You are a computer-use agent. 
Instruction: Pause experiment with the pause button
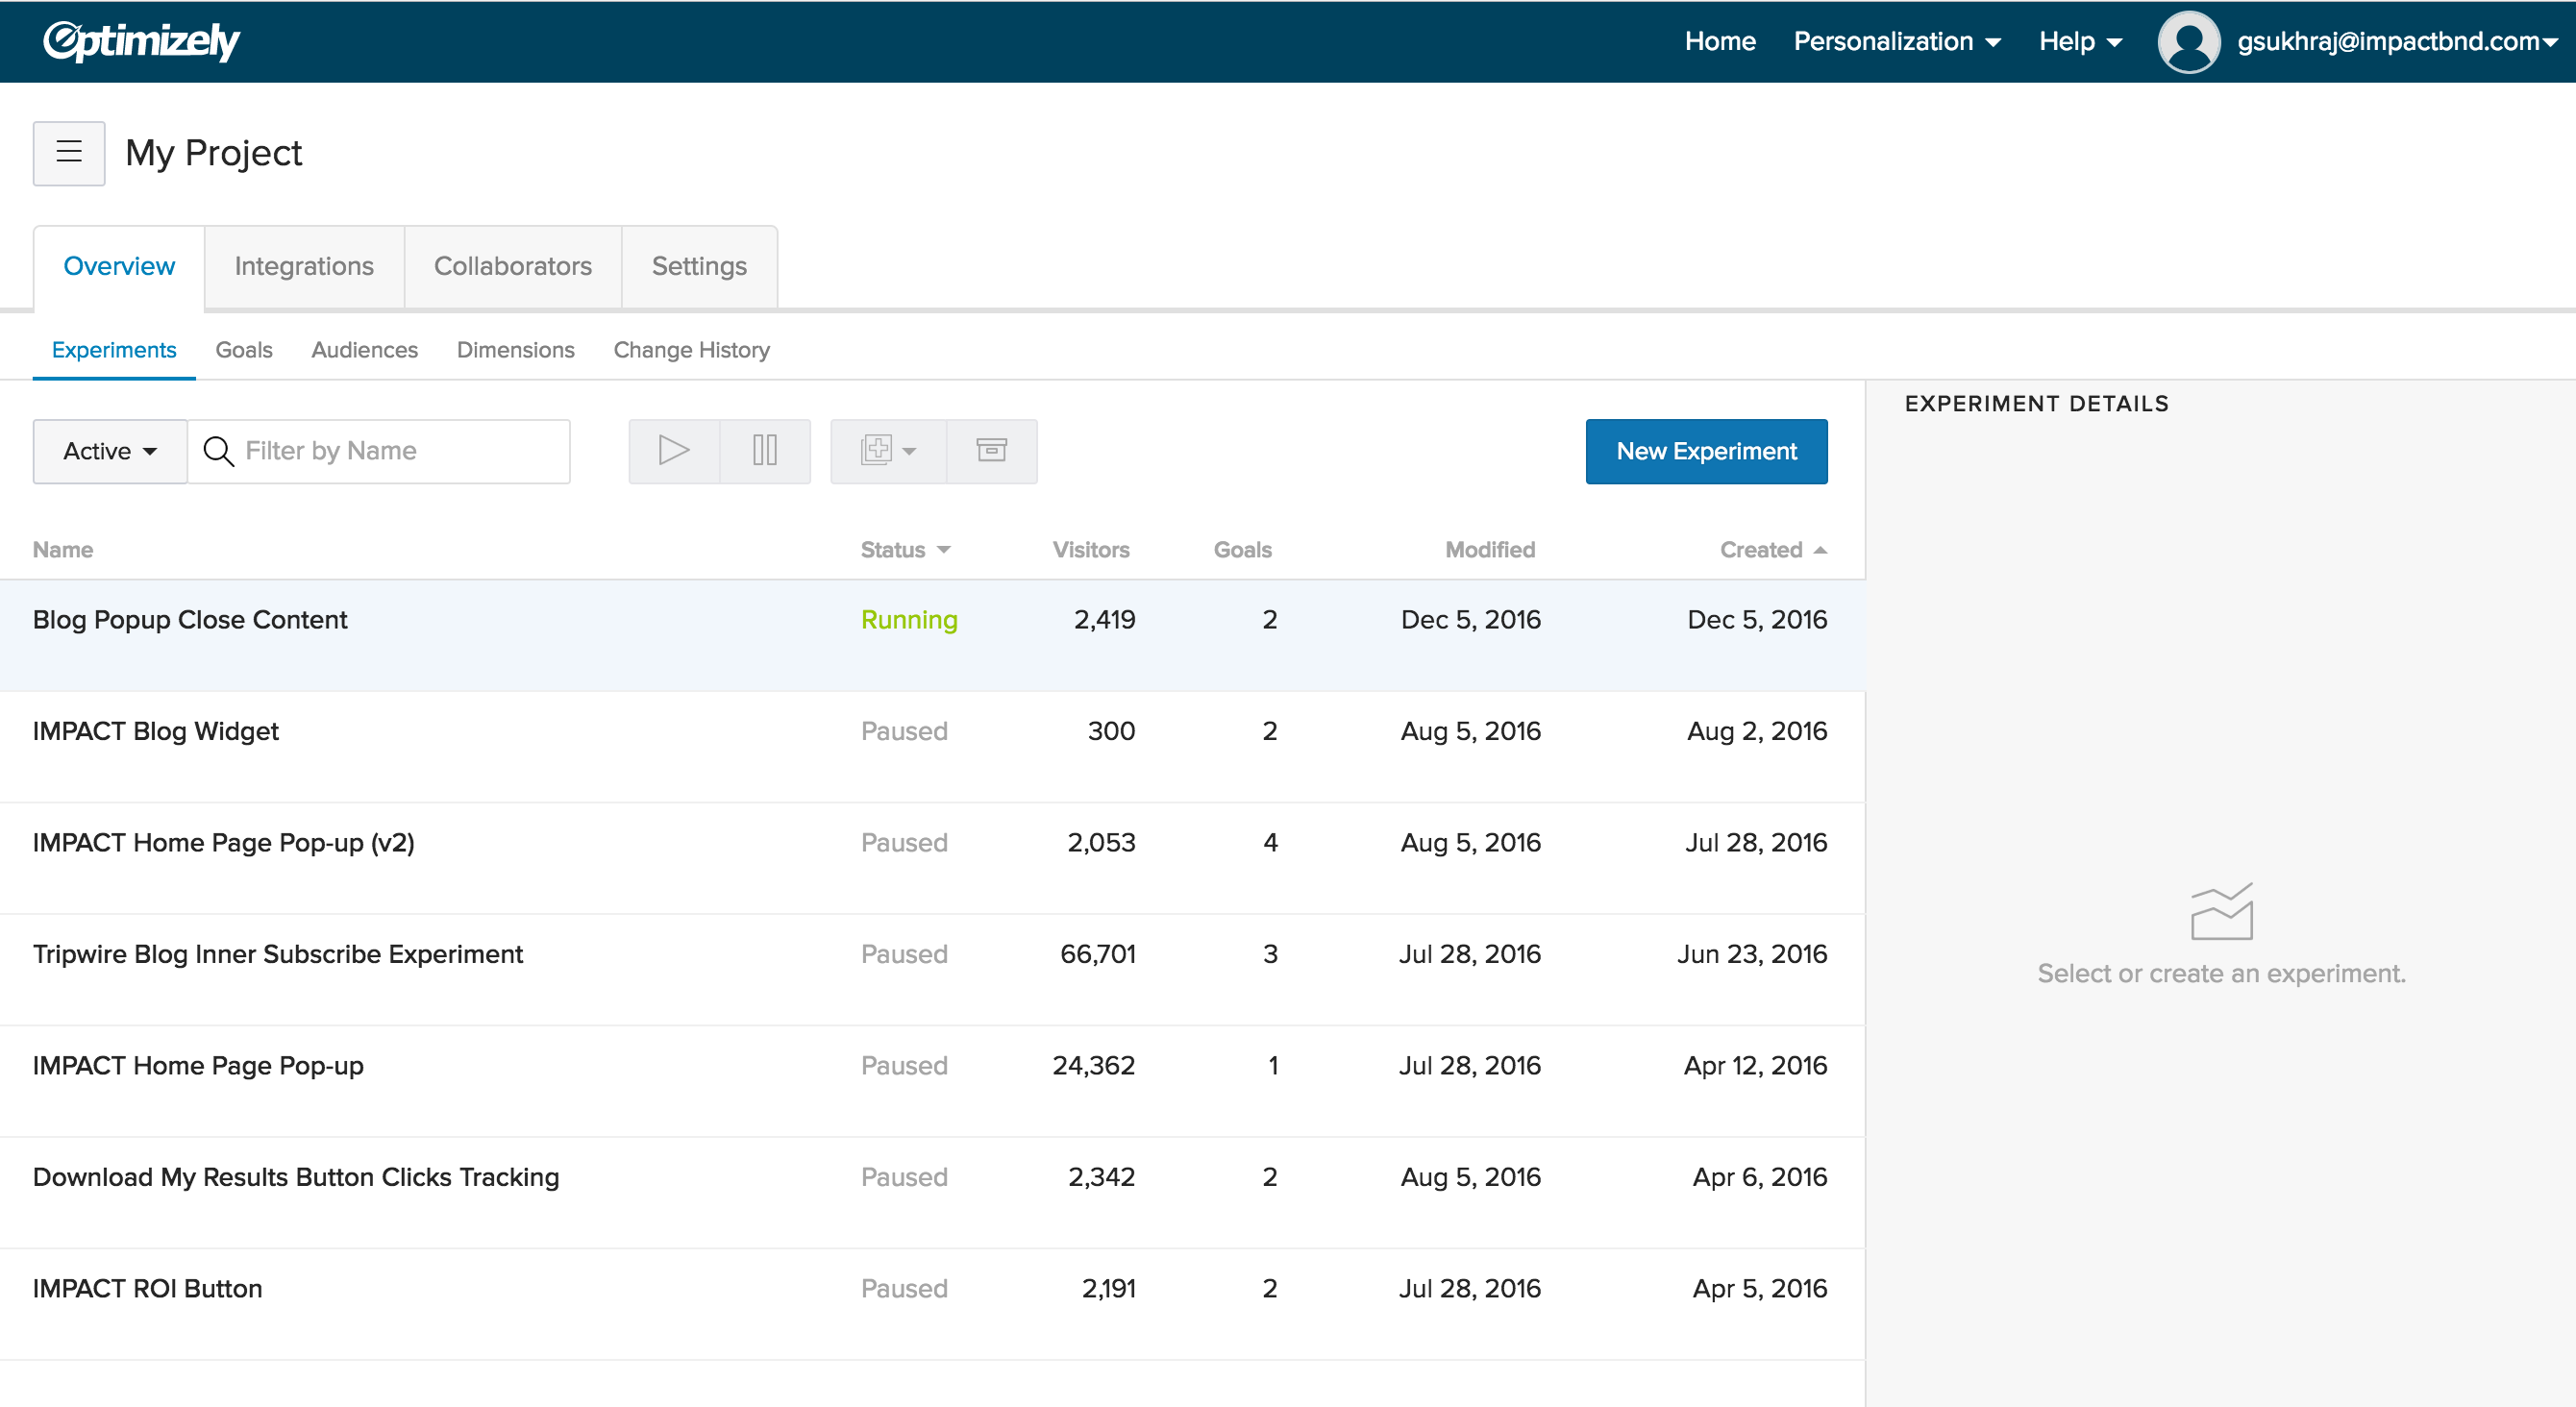(765, 451)
